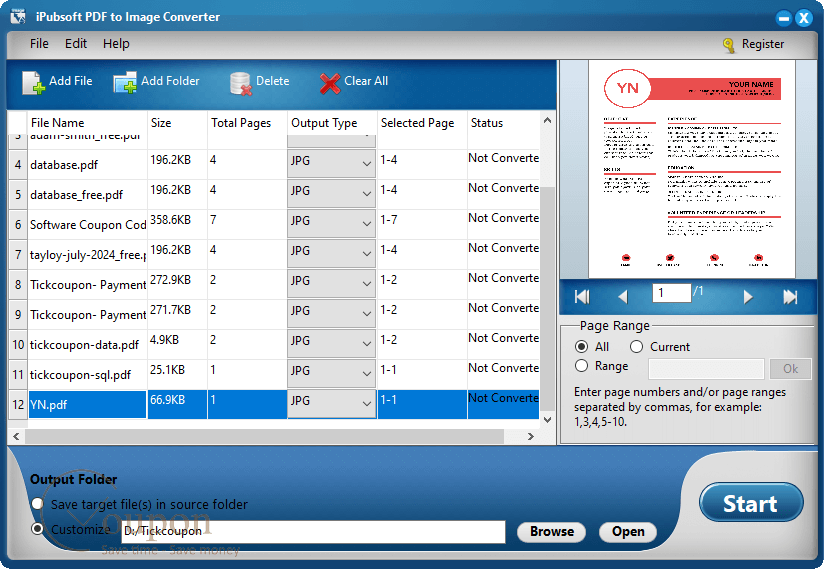Screen dimensions: 824x569
Task: Open output type dropdown for database_free.pdf
Action: click(x=332, y=194)
